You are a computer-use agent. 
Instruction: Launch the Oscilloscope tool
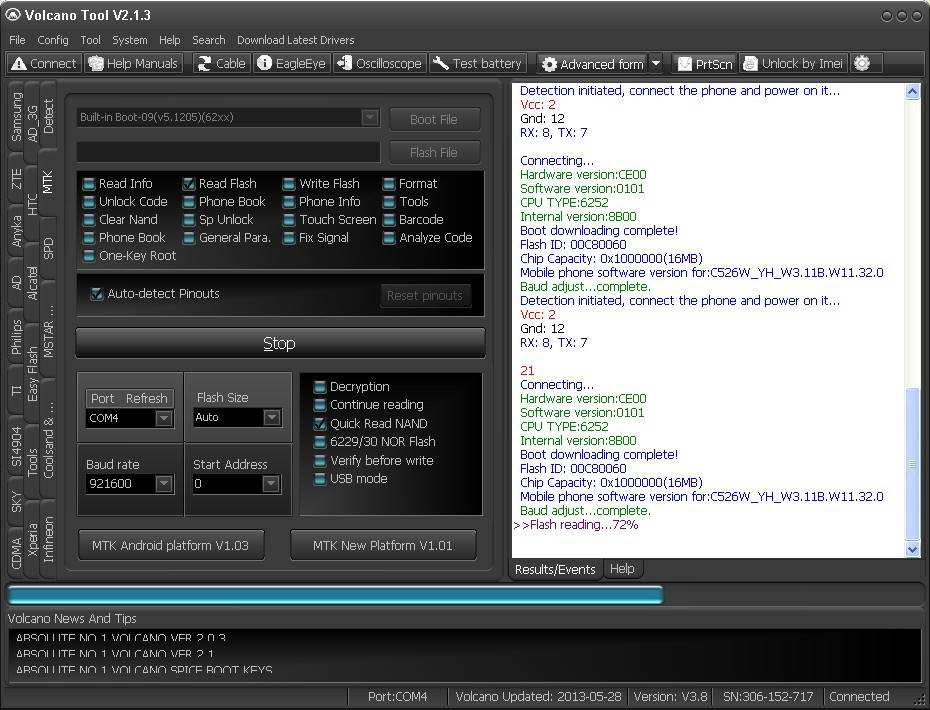(x=379, y=63)
